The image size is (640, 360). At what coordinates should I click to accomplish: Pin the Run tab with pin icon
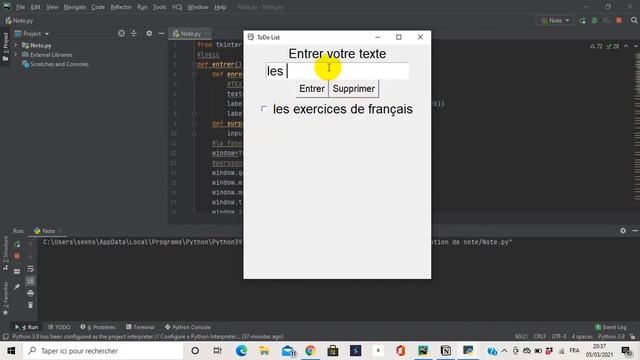coord(17,287)
